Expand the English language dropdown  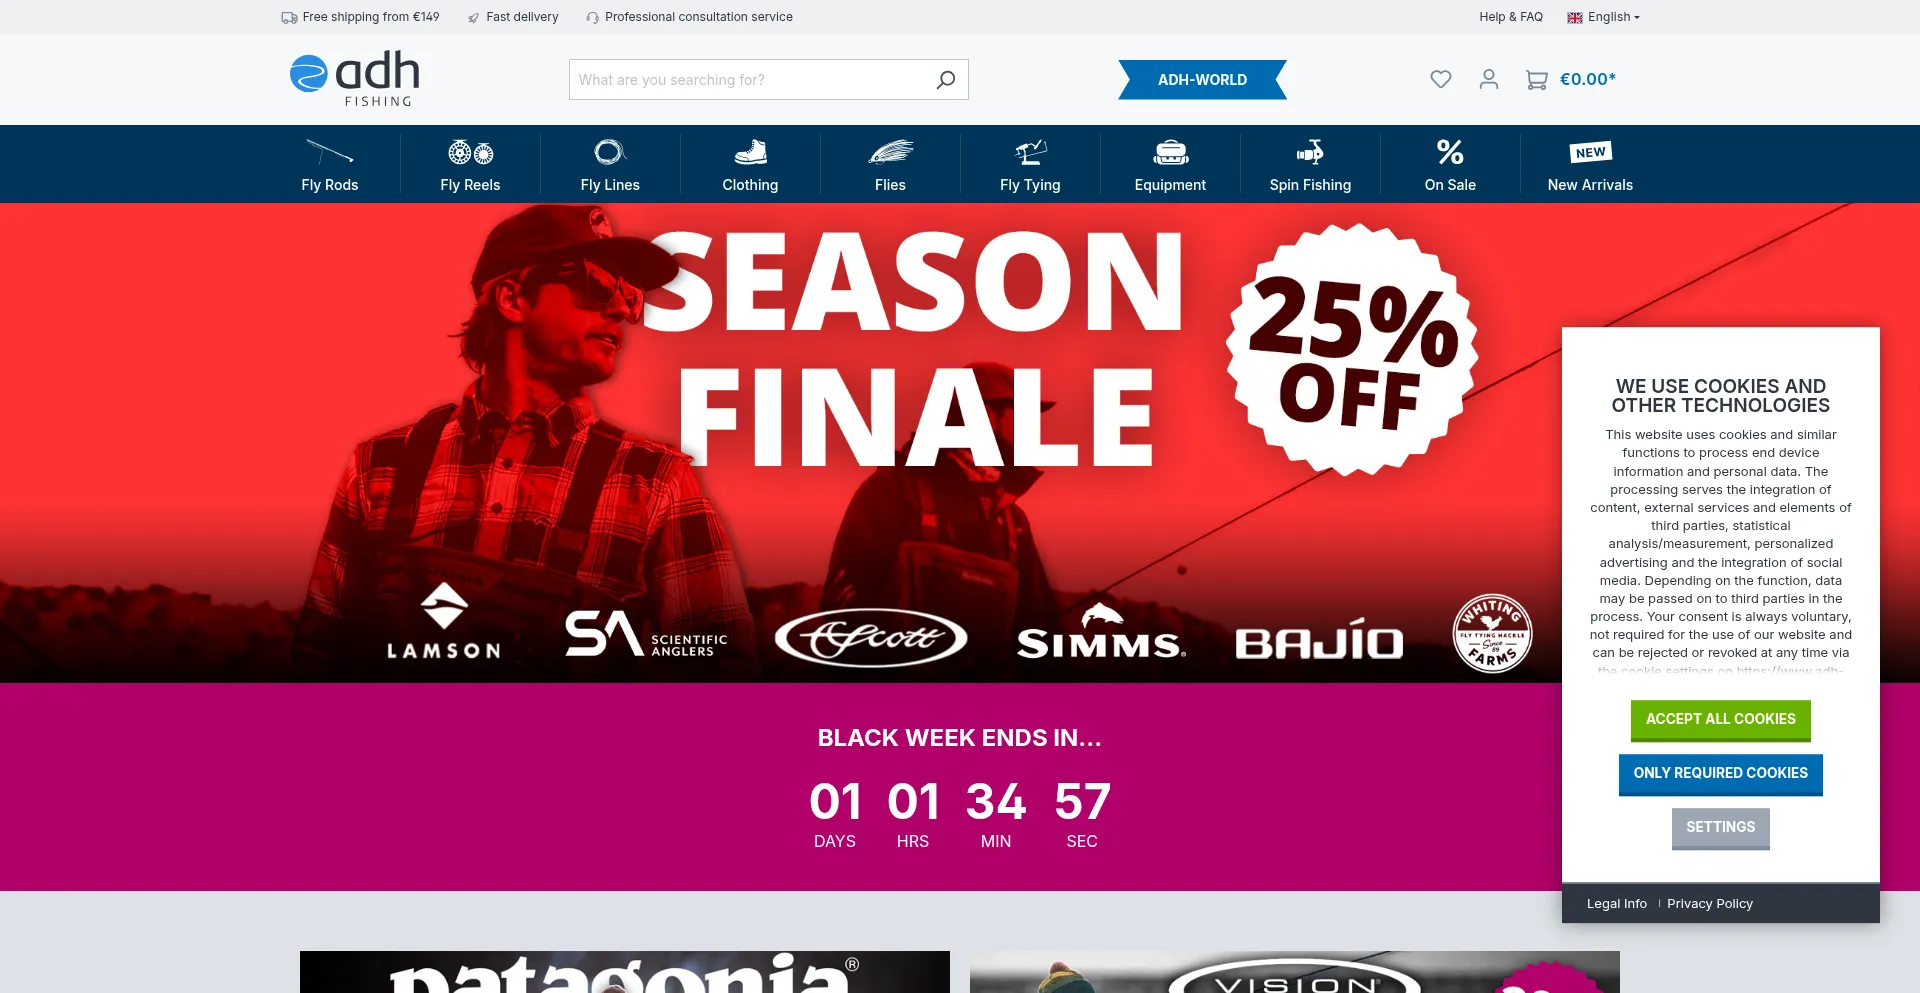(1603, 17)
